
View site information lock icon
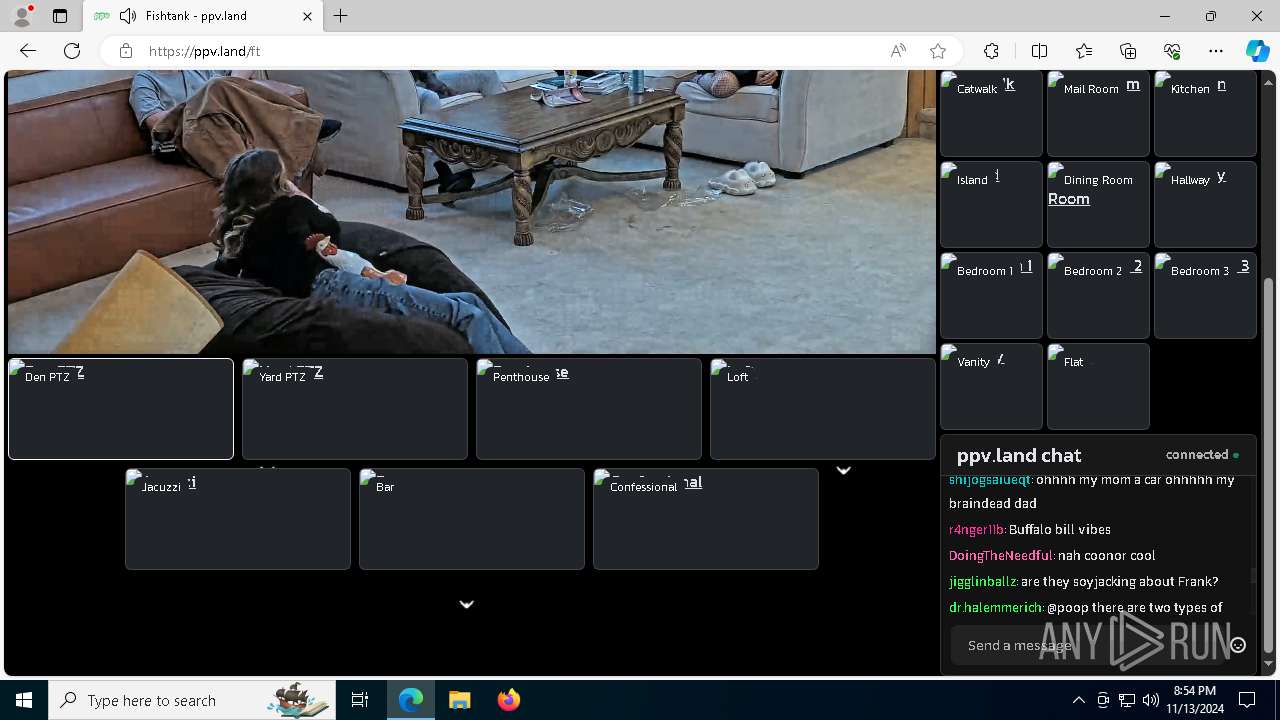(x=125, y=51)
